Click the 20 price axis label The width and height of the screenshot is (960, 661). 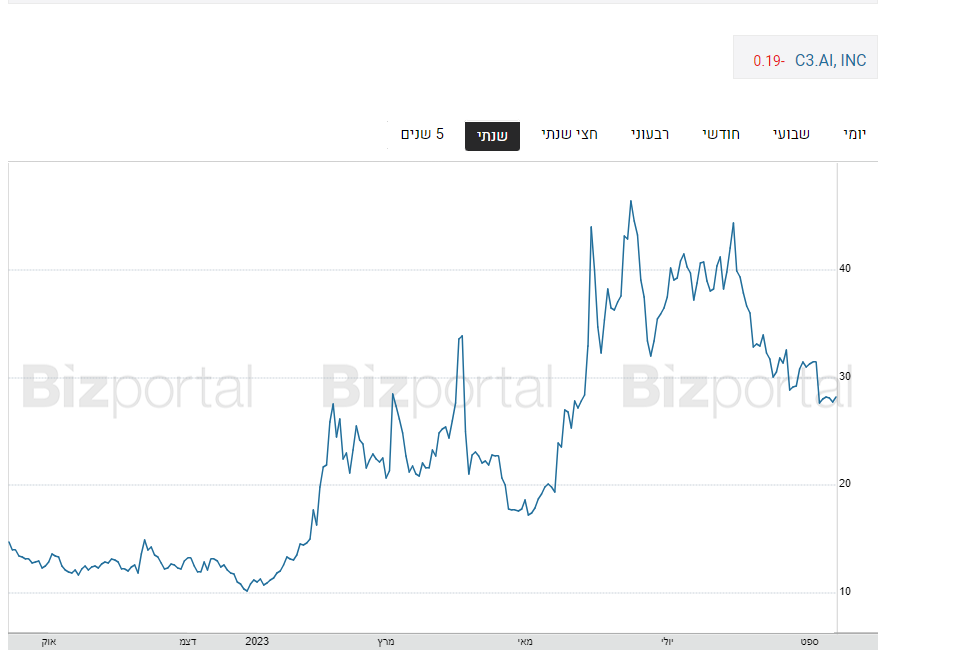click(845, 484)
